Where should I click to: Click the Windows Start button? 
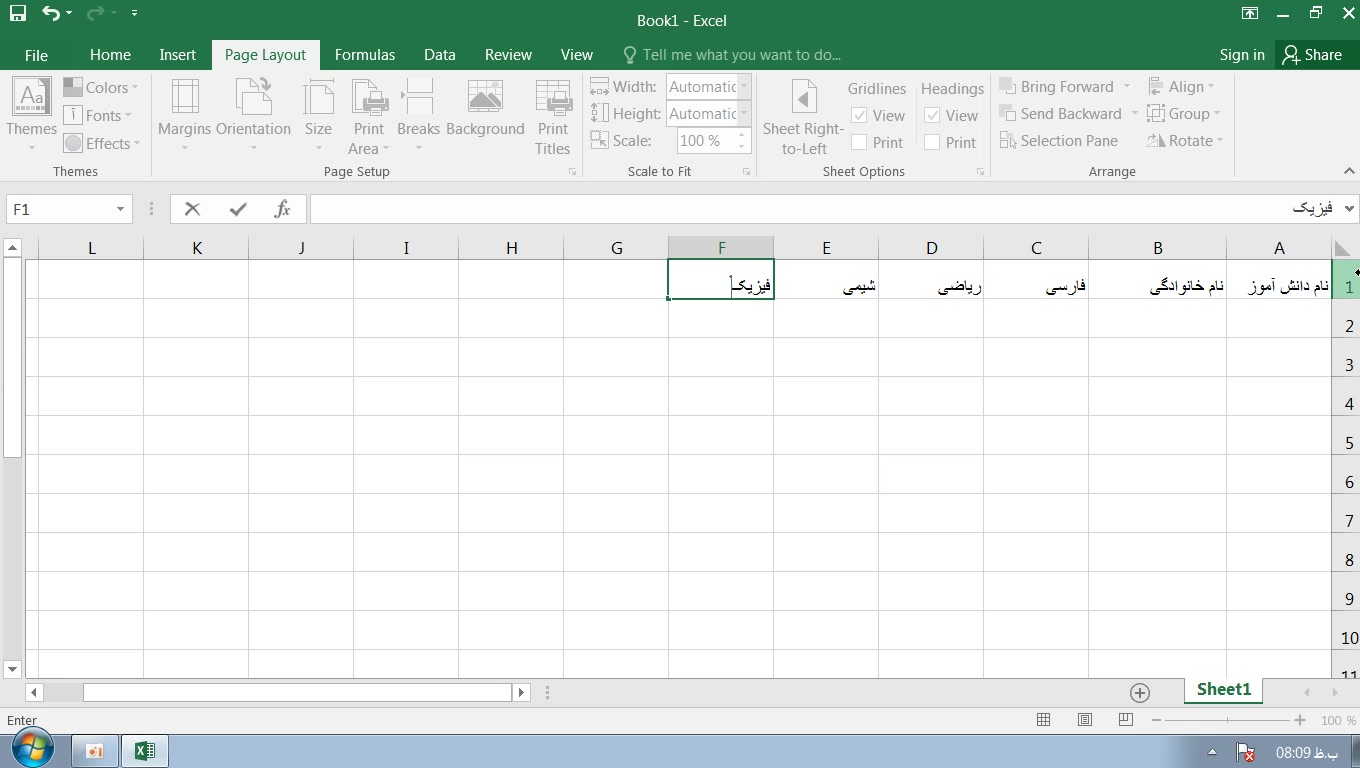[x=32, y=750]
